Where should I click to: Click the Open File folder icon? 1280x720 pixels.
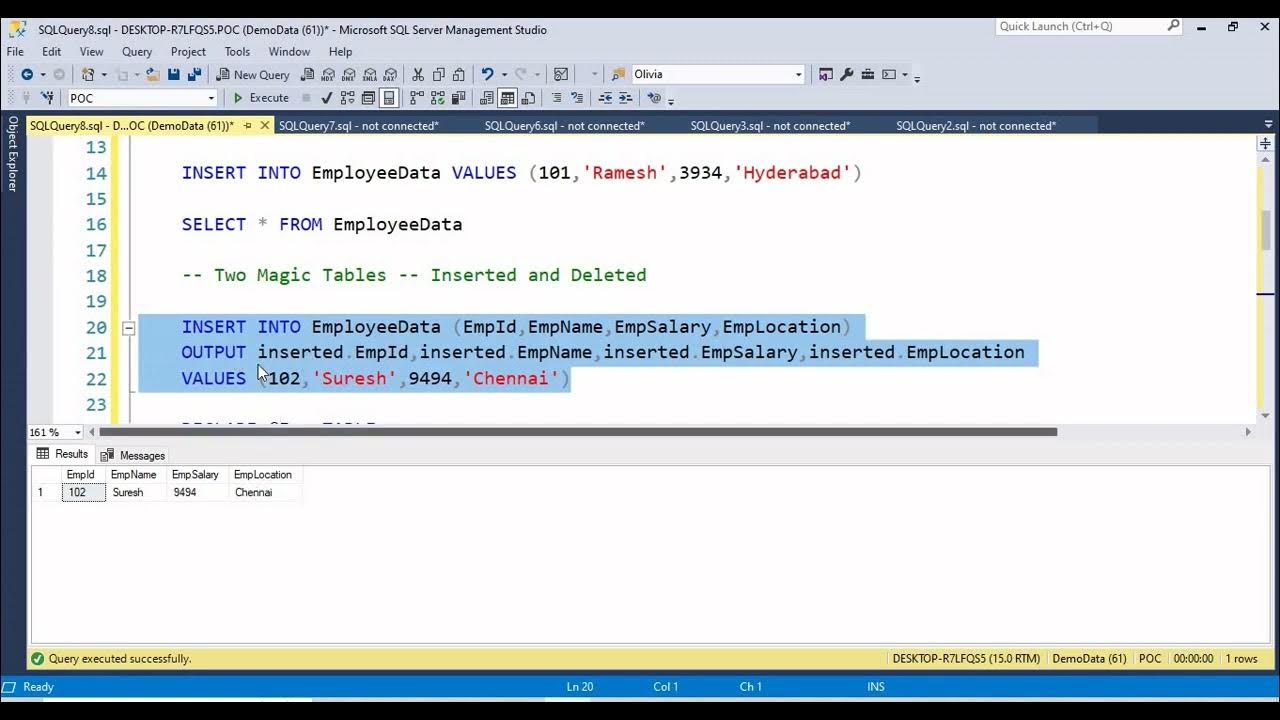coord(153,74)
